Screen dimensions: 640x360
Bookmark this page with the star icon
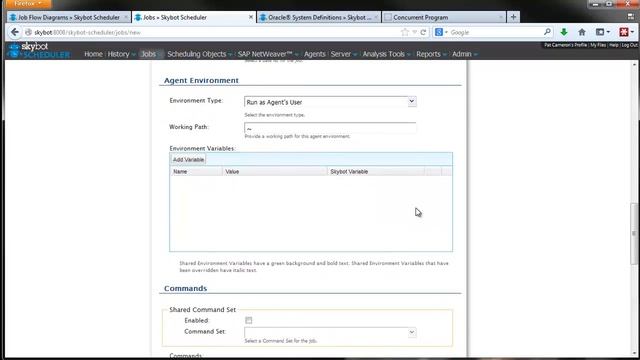404,32
